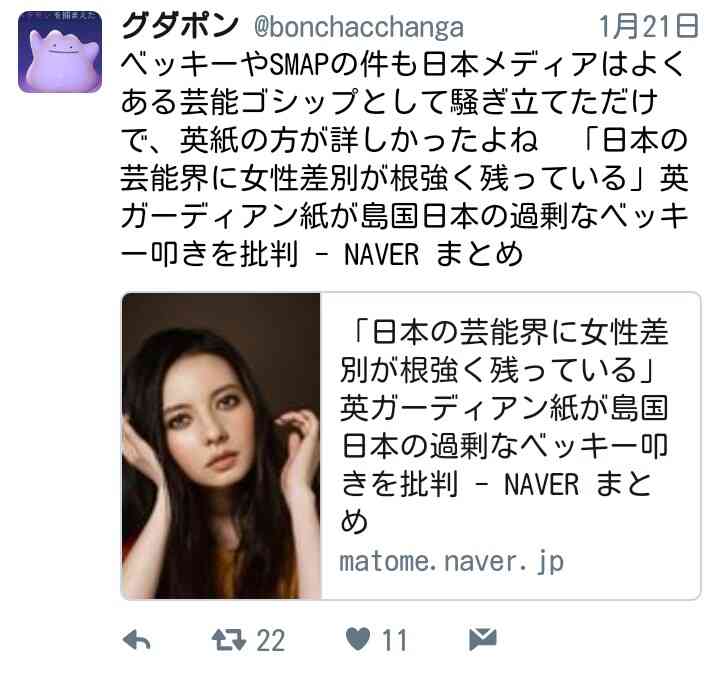Visit the @bonchacchanga handle profile
This screenshot has height=674, width=720.
coord(359,28)
